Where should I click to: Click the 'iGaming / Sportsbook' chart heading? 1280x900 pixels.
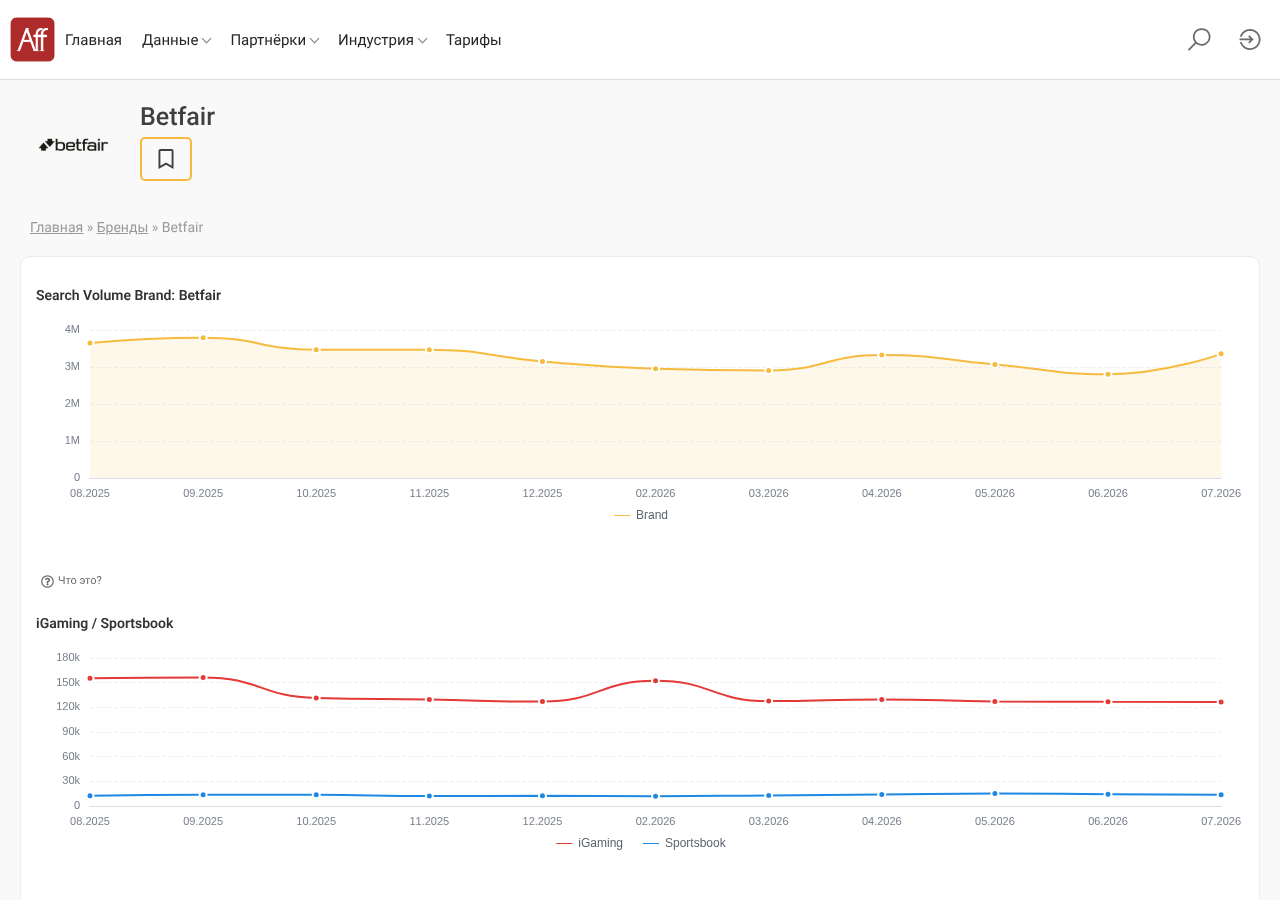105,624
